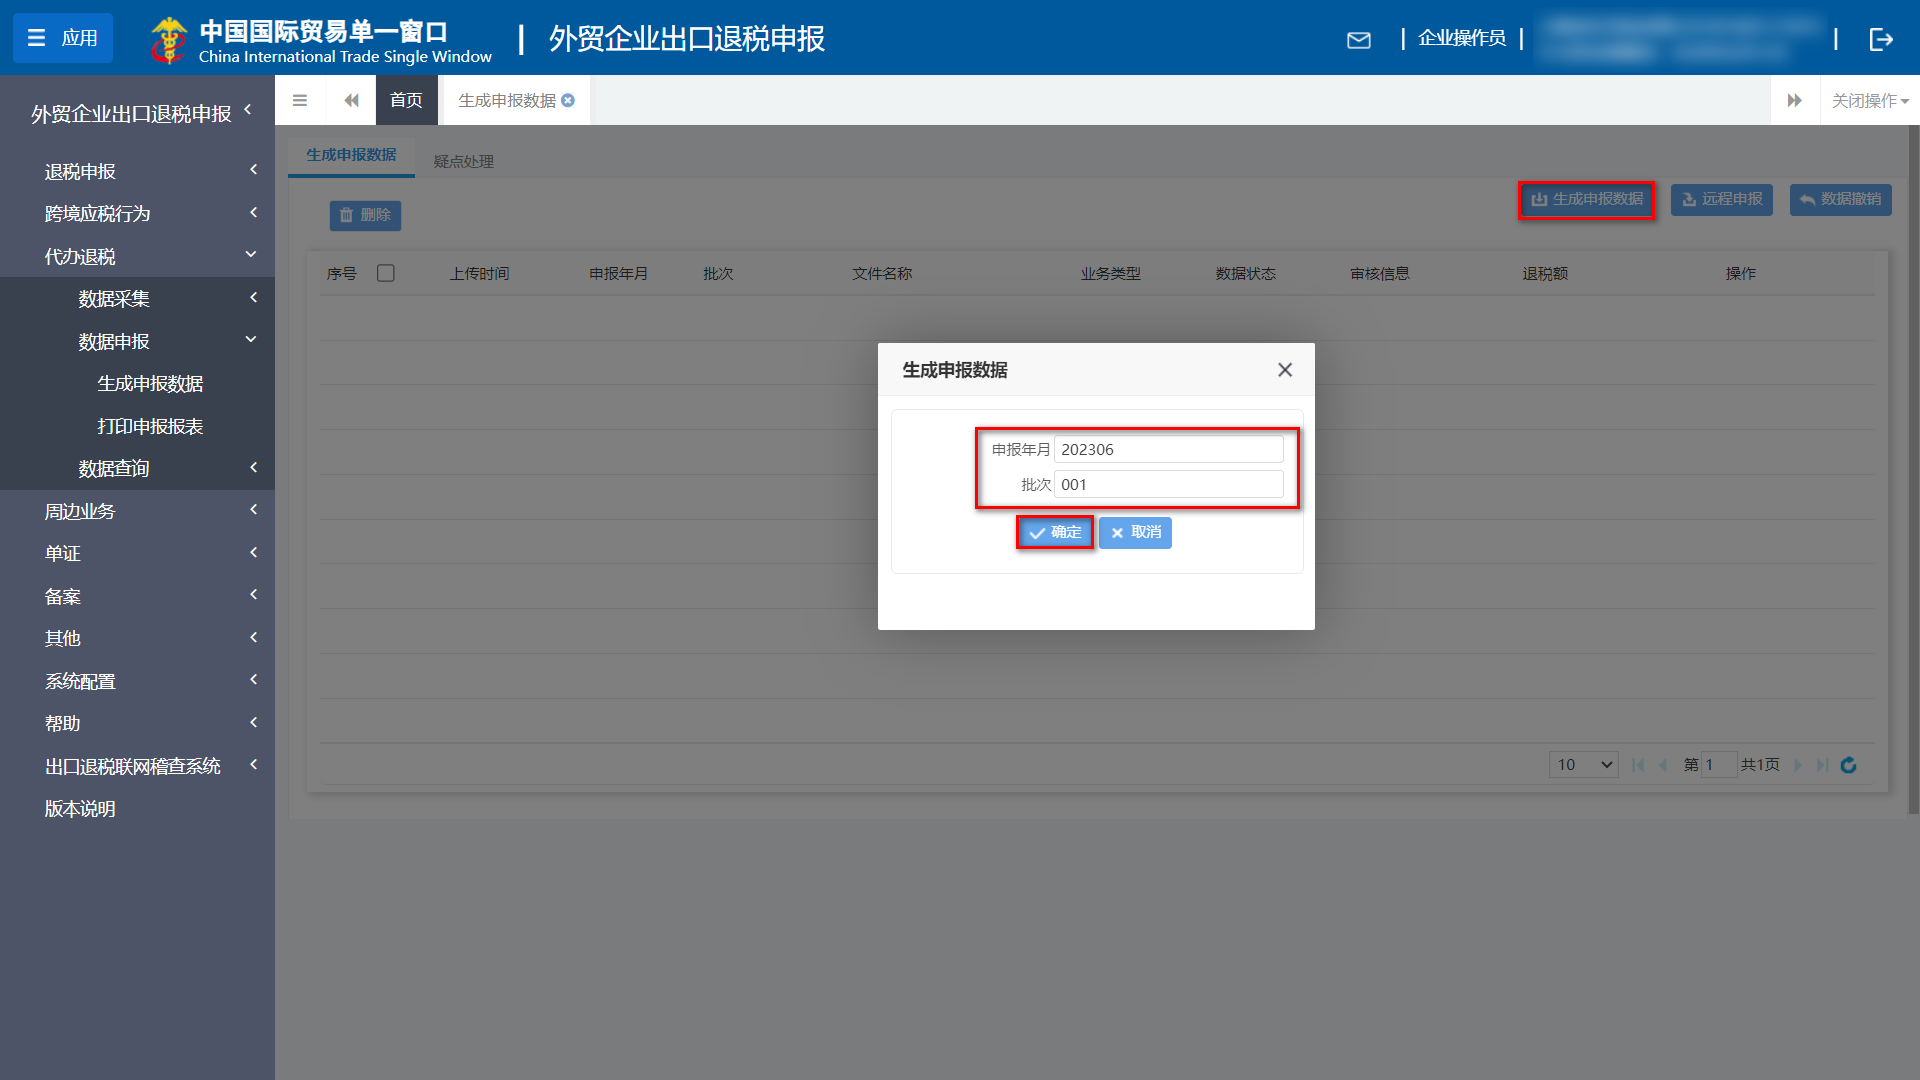Switch to the 疑点处理 tab

tap(463, 160)
